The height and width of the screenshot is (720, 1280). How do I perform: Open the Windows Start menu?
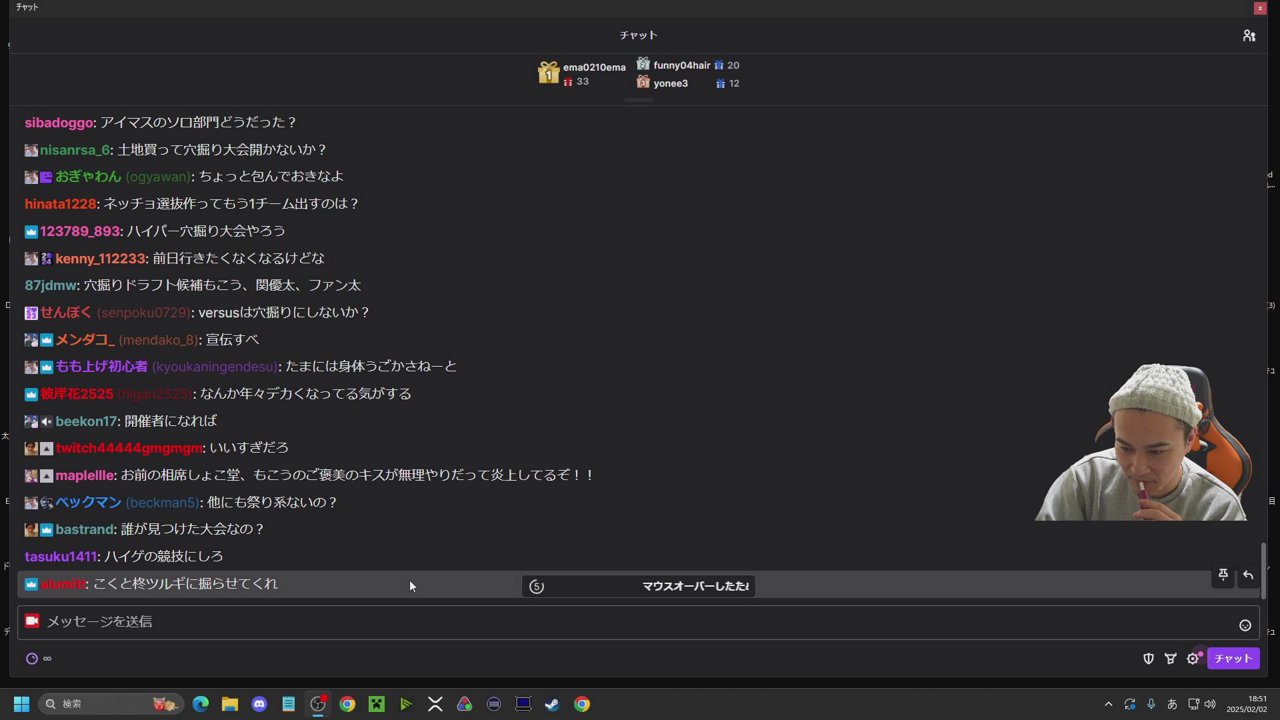(20, 704)
